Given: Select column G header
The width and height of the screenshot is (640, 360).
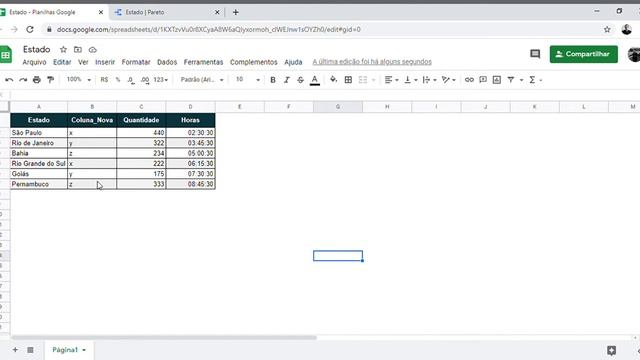Looking at the screenshot, I should coord(338,107).
